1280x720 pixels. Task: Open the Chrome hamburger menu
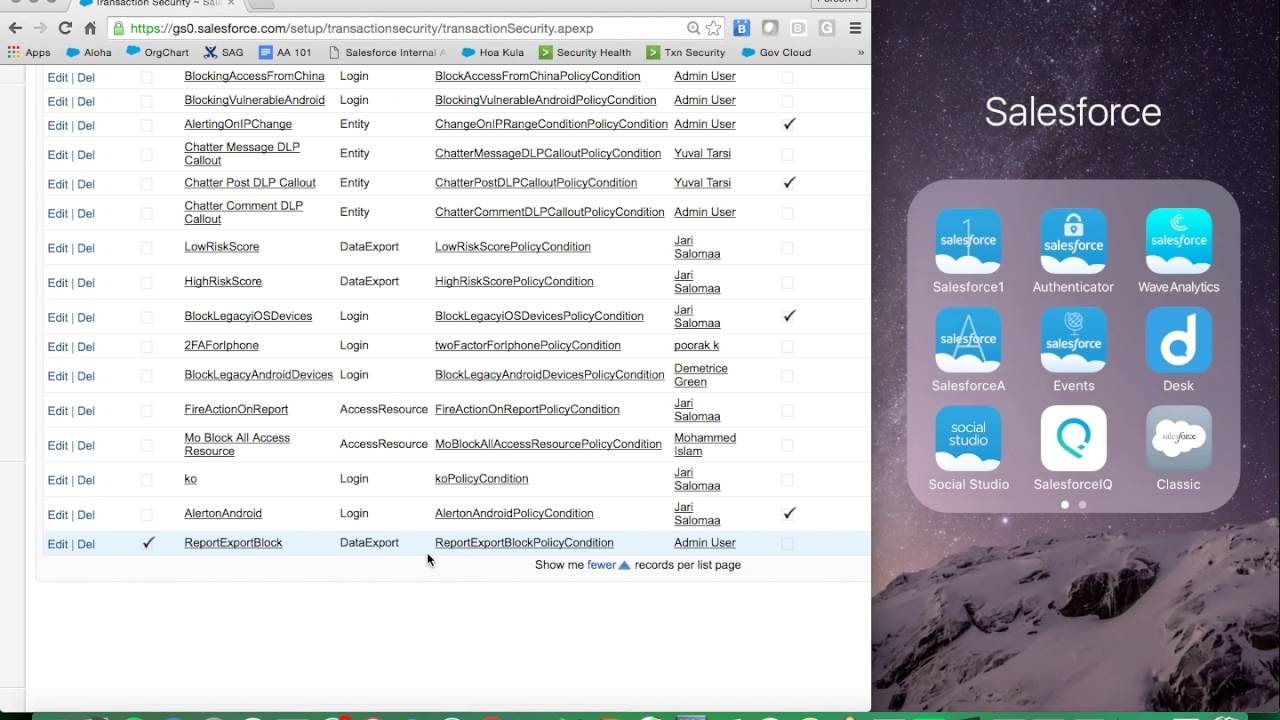tap(855, 28)
